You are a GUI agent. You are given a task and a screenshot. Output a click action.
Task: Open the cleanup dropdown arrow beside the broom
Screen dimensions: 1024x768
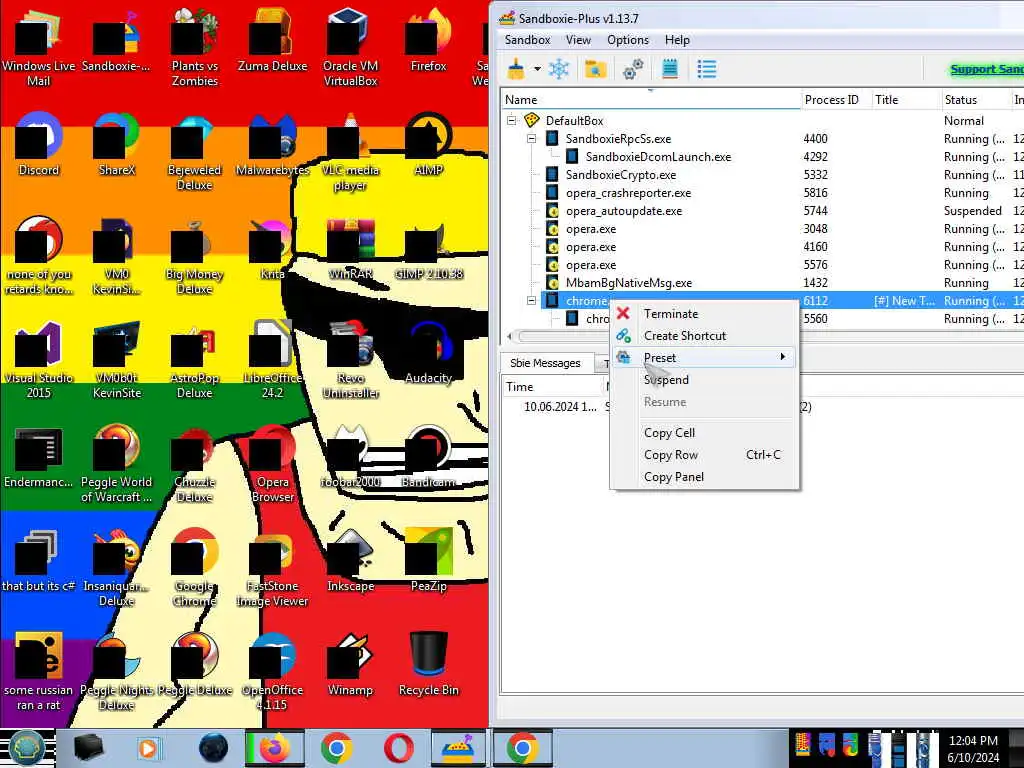coord(537,69)
